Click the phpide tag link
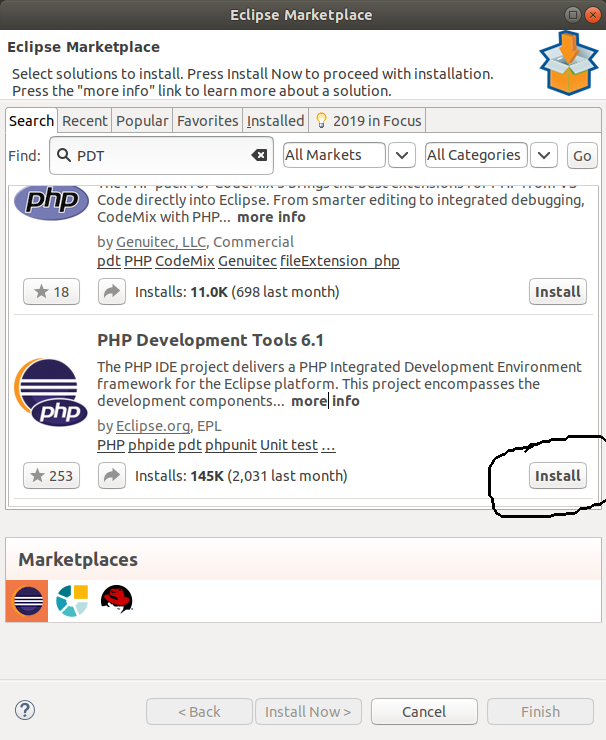Viewport: 606px width, 740px height. click(x=151, y=445)
